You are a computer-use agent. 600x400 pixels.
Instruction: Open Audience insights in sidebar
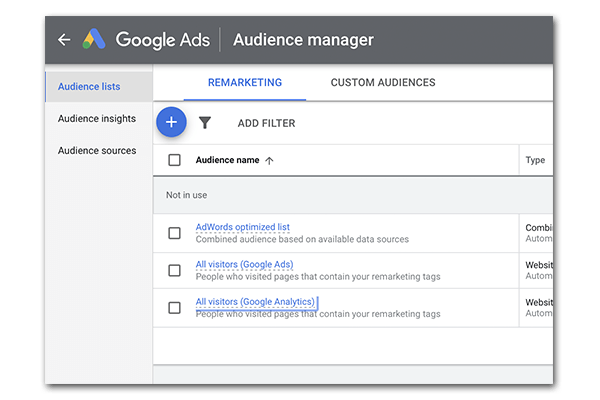[x=97, y=119]
